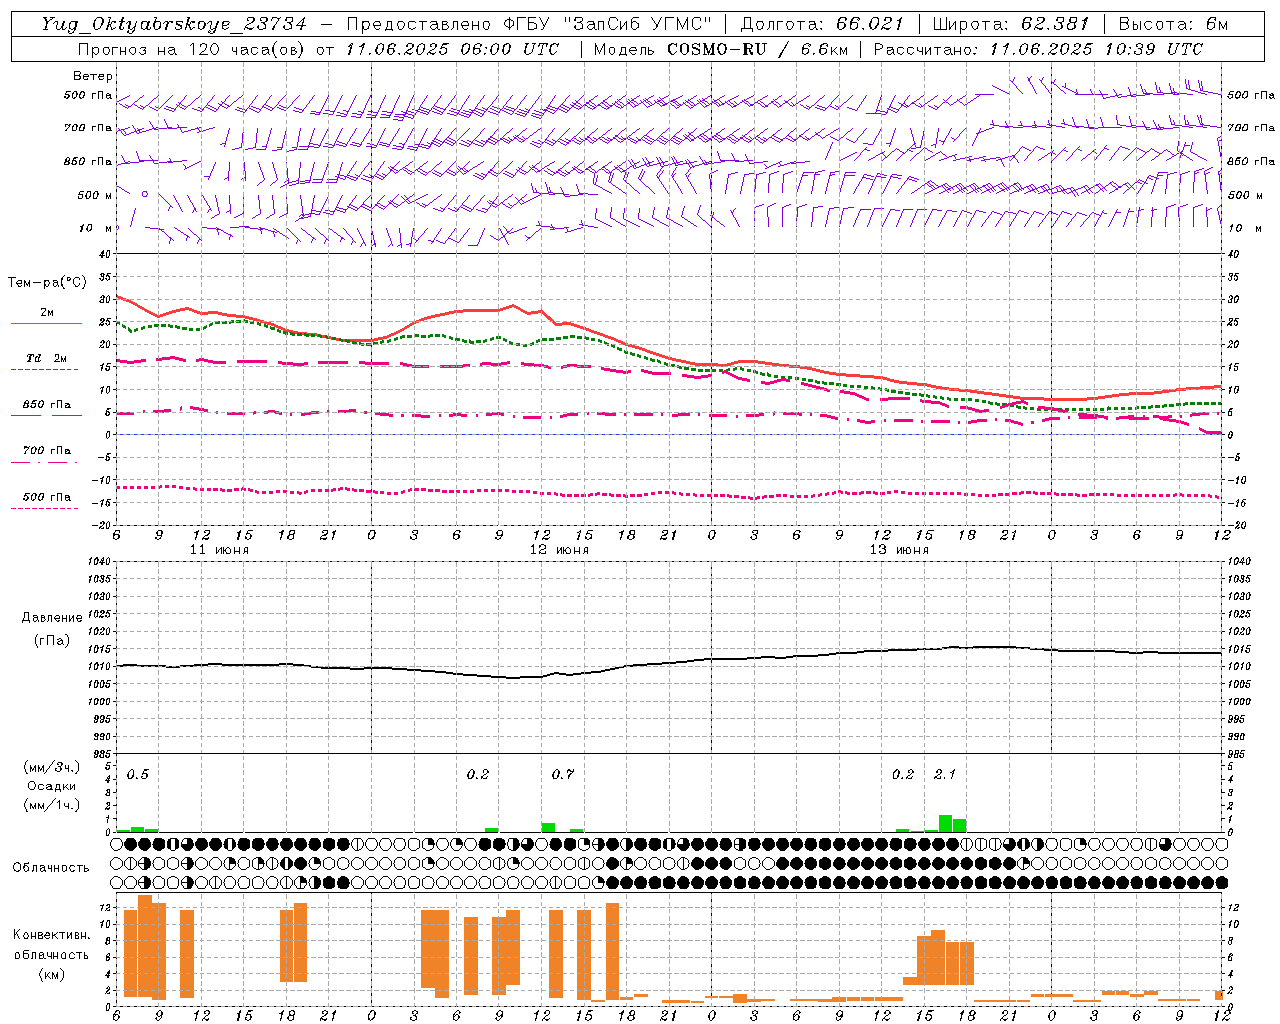Click the 850 гПа temperature legend label
The width and height of the screenshot is (1280, 1024).
[x=47, y=405]
